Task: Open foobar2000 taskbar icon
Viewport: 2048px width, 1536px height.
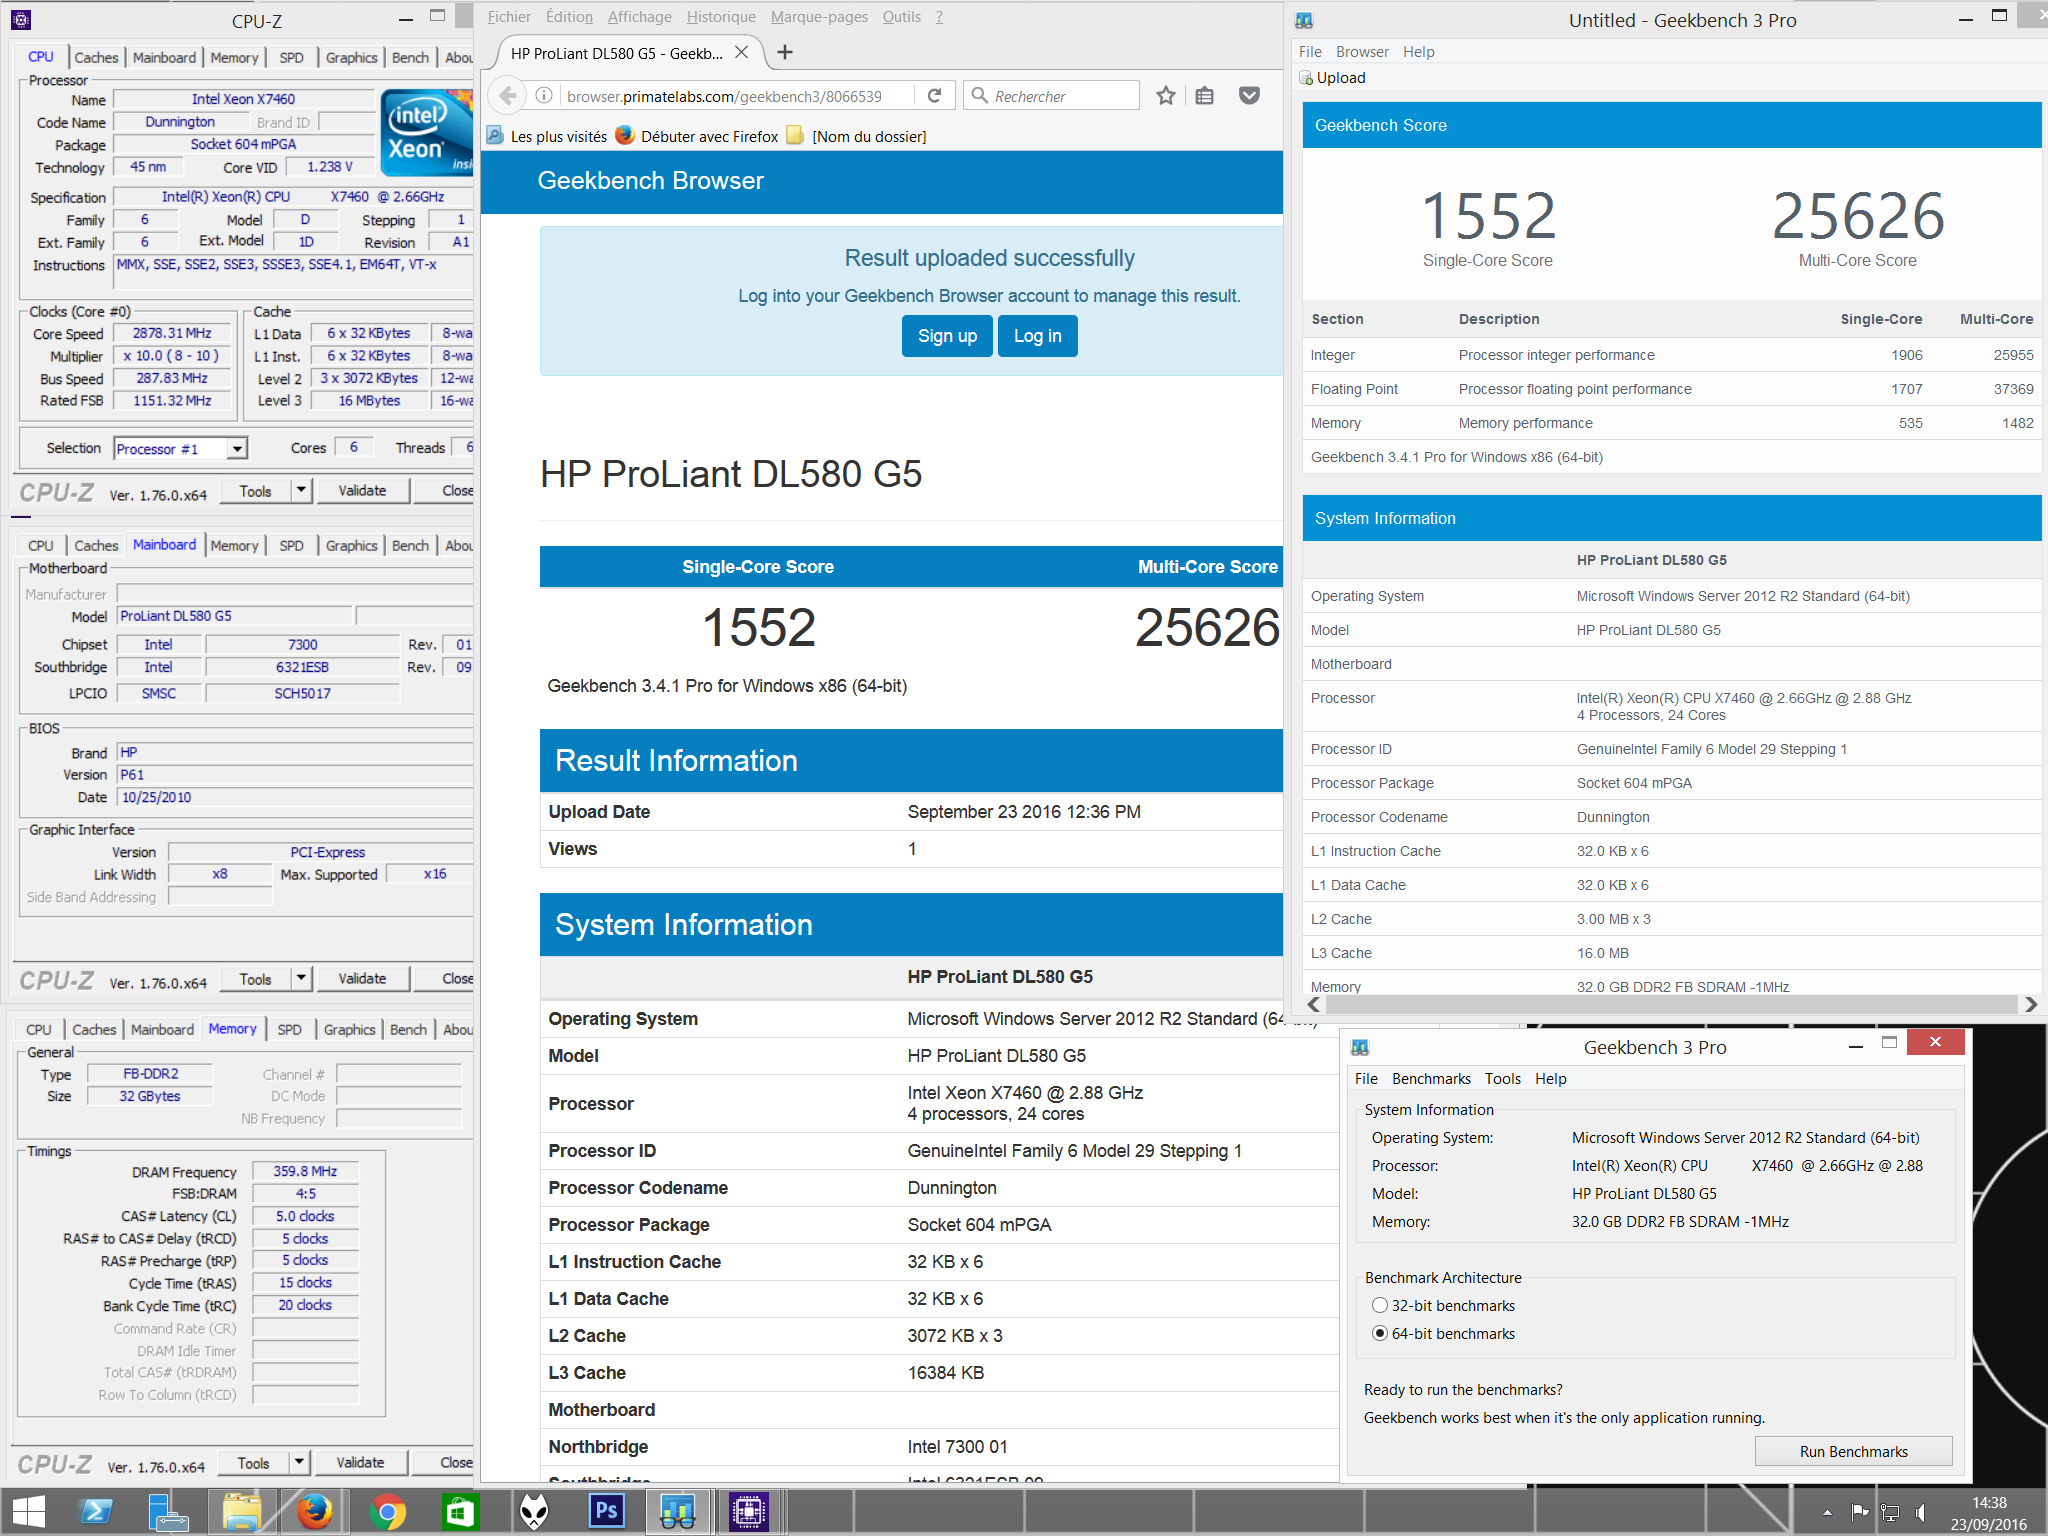Action: click(x=534, y=1511)
